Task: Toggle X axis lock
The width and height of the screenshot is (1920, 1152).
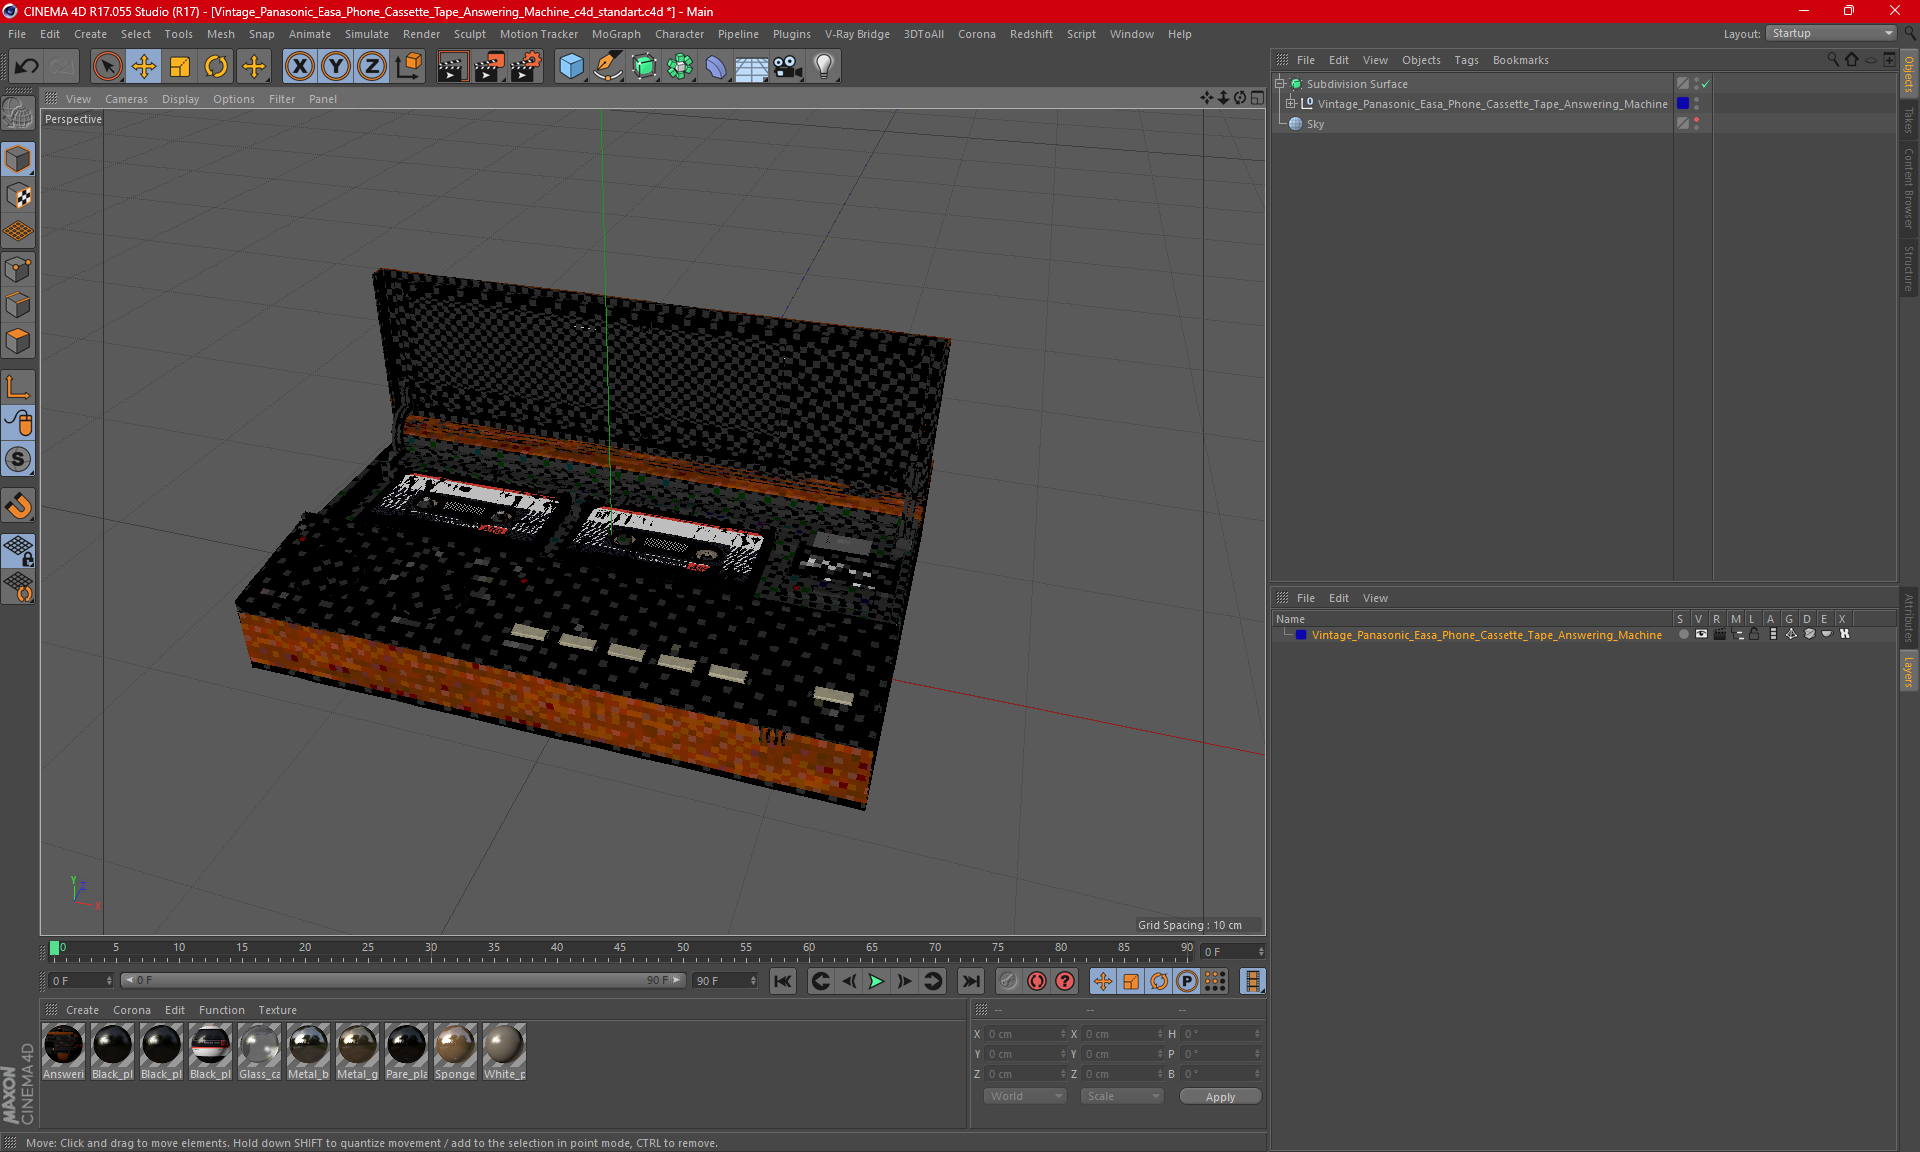Action: [299, 67]
